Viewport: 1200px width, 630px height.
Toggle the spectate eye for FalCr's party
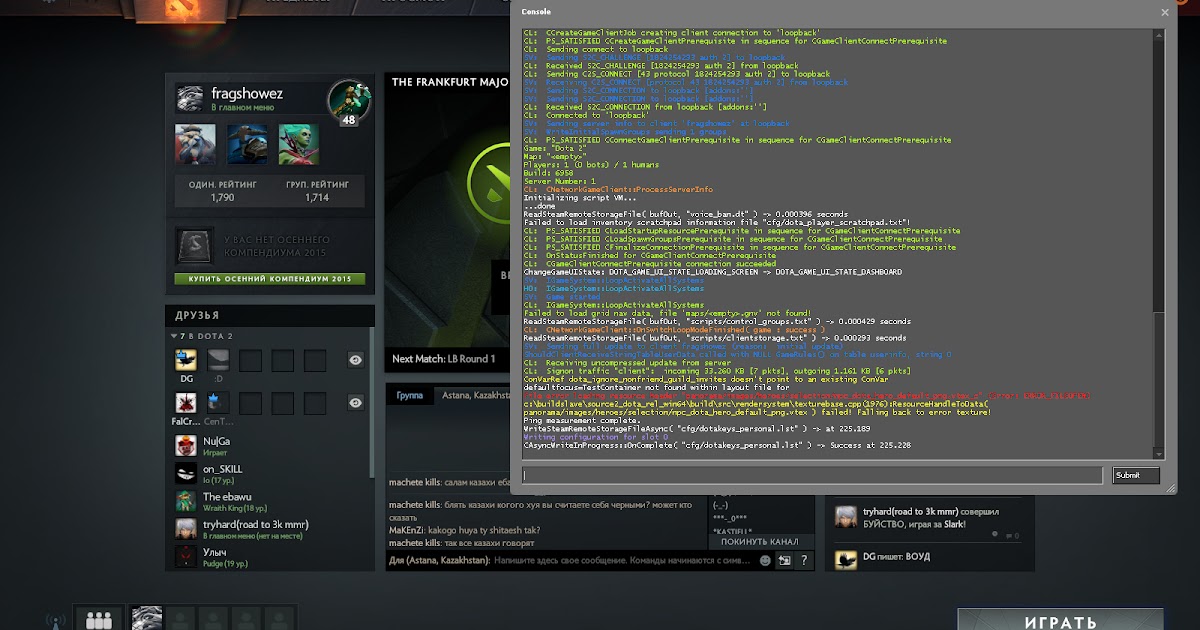355,402
